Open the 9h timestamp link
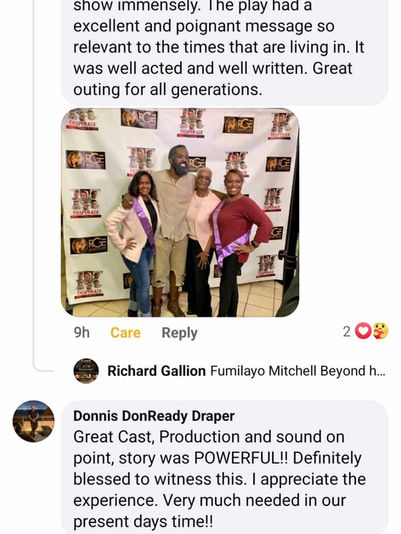This screenshot has height=534, width=401. coord(81,332)
